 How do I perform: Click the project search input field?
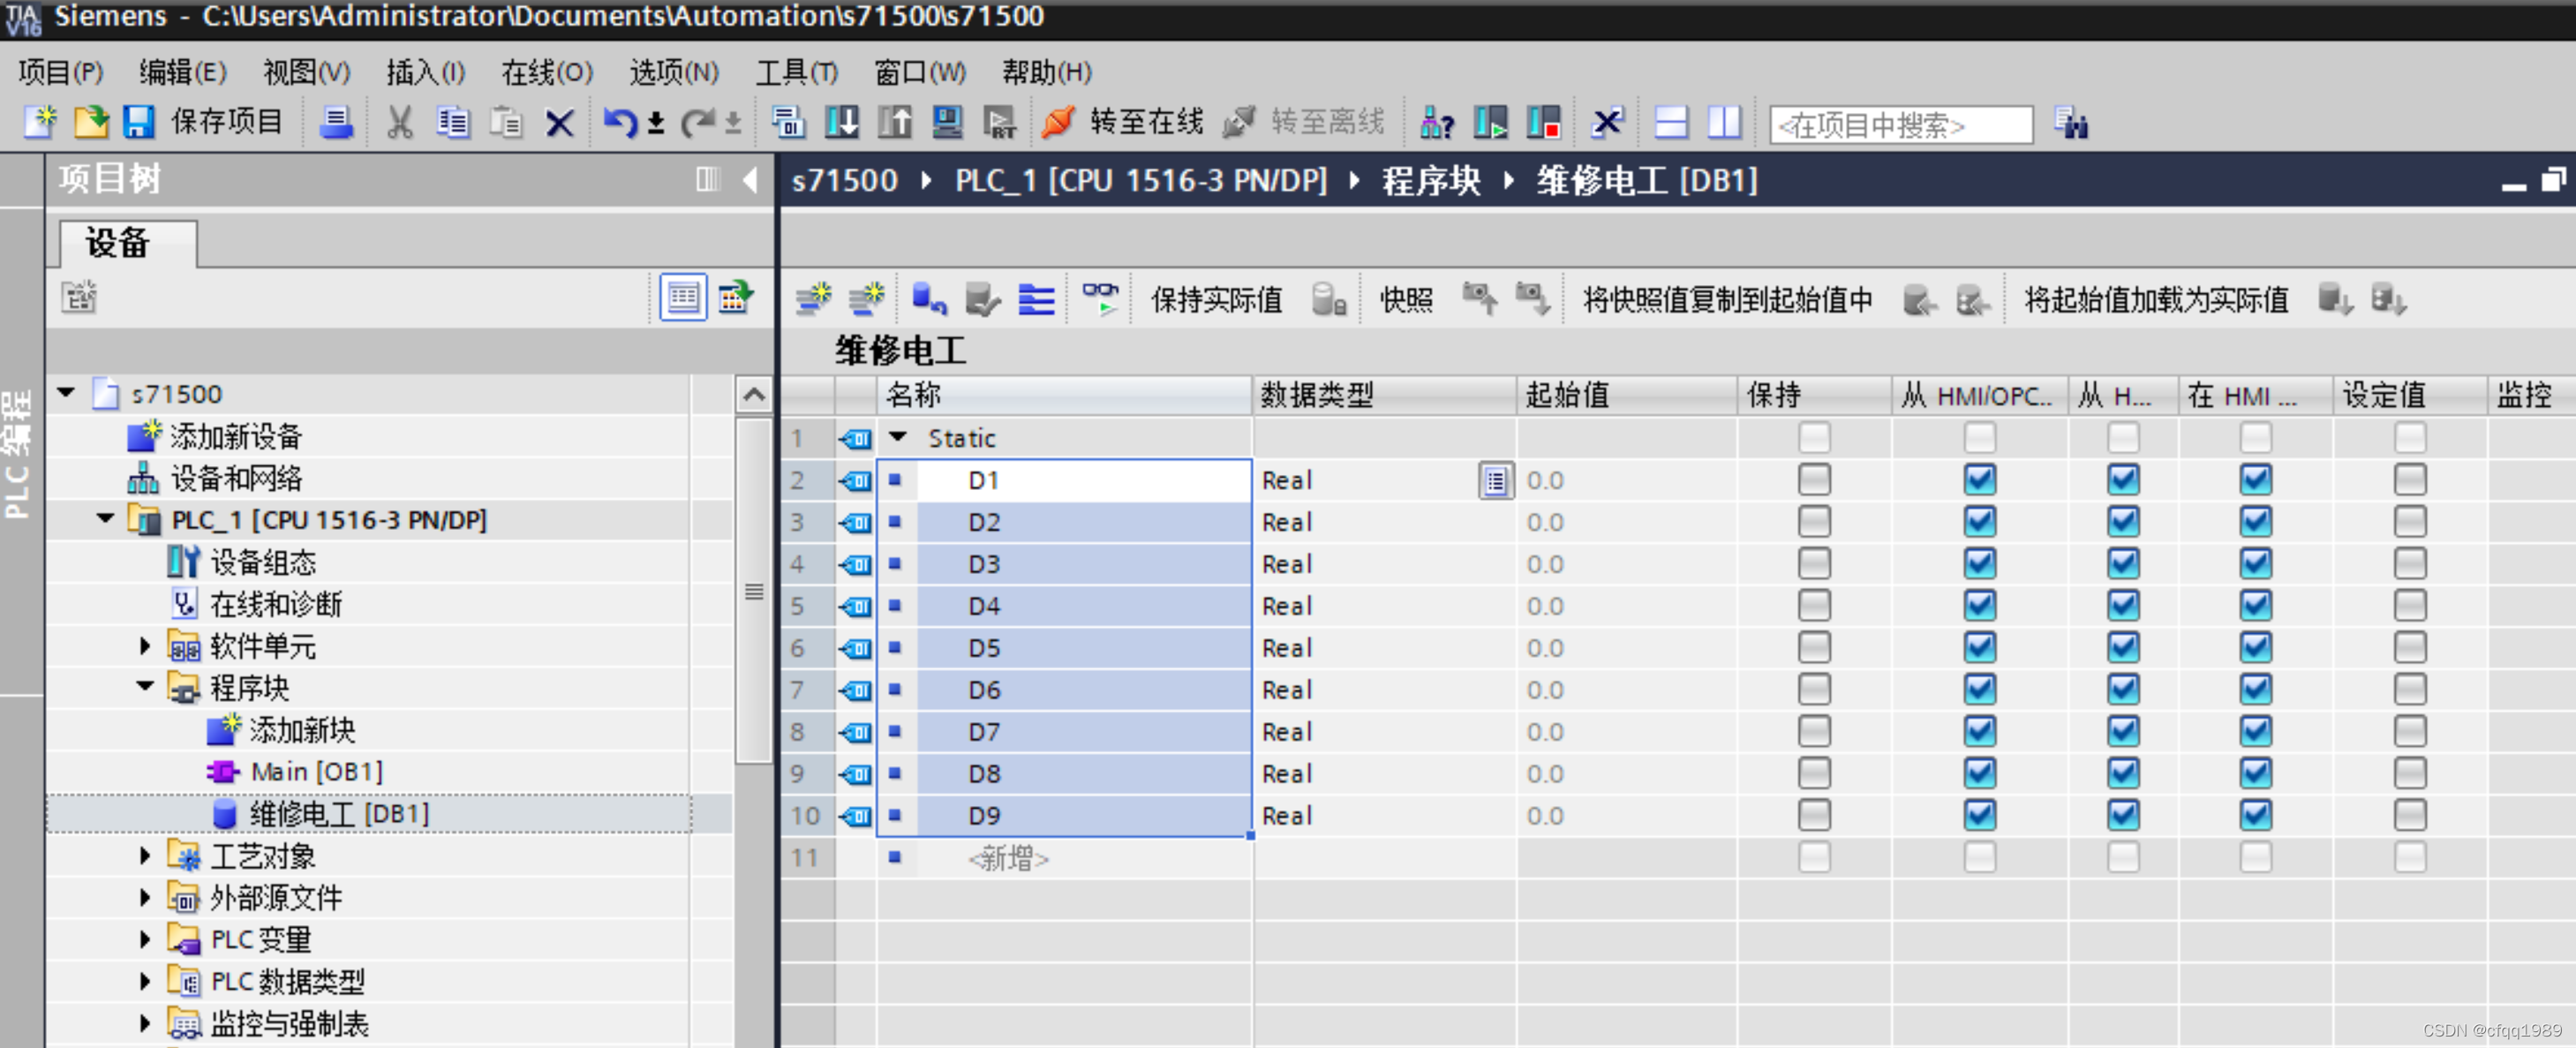click(1900, 125)
